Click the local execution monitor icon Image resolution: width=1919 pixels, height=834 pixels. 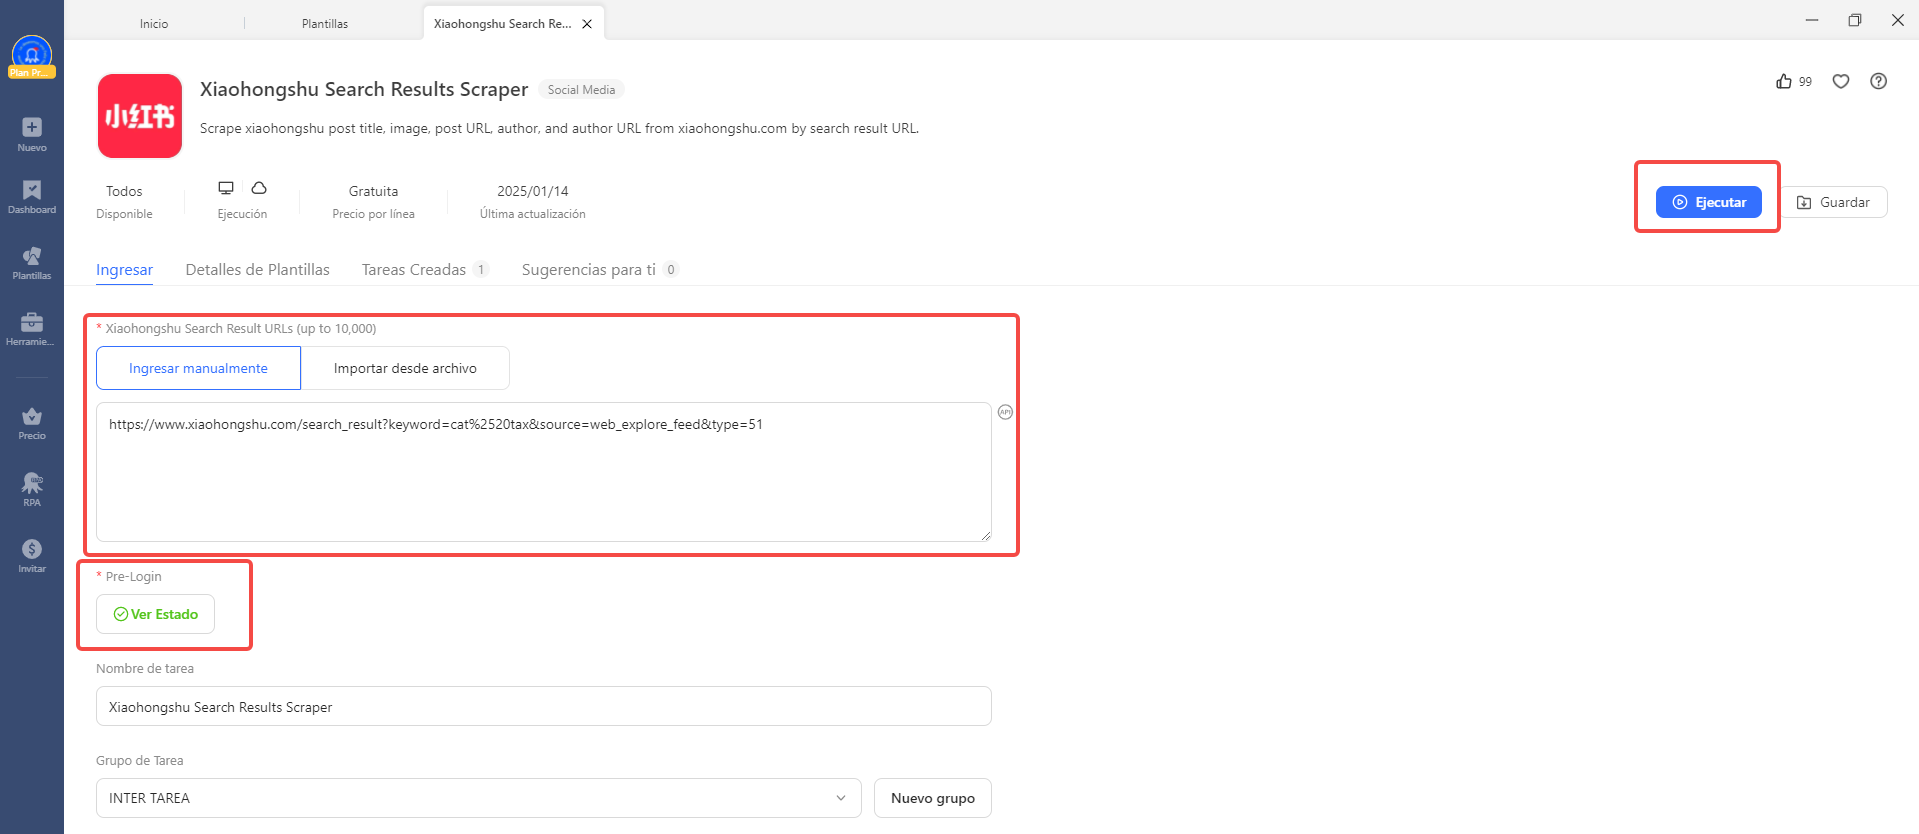(226, 188)
